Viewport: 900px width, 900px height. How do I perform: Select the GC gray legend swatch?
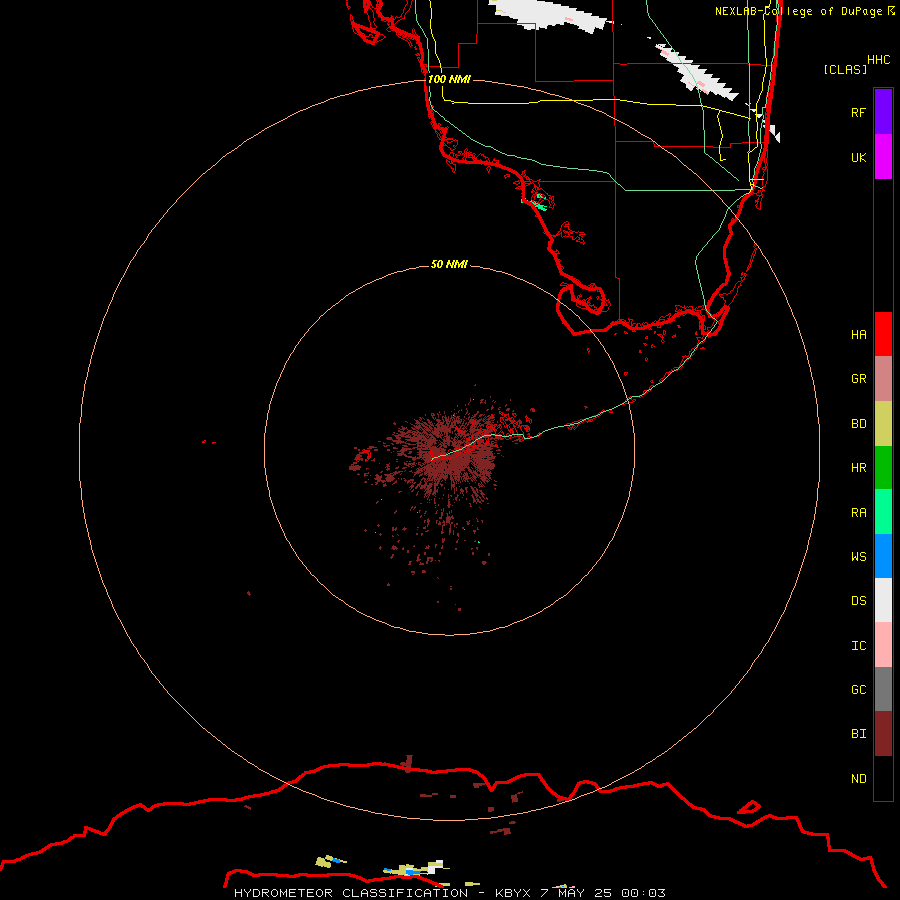[x=883, y=689]
